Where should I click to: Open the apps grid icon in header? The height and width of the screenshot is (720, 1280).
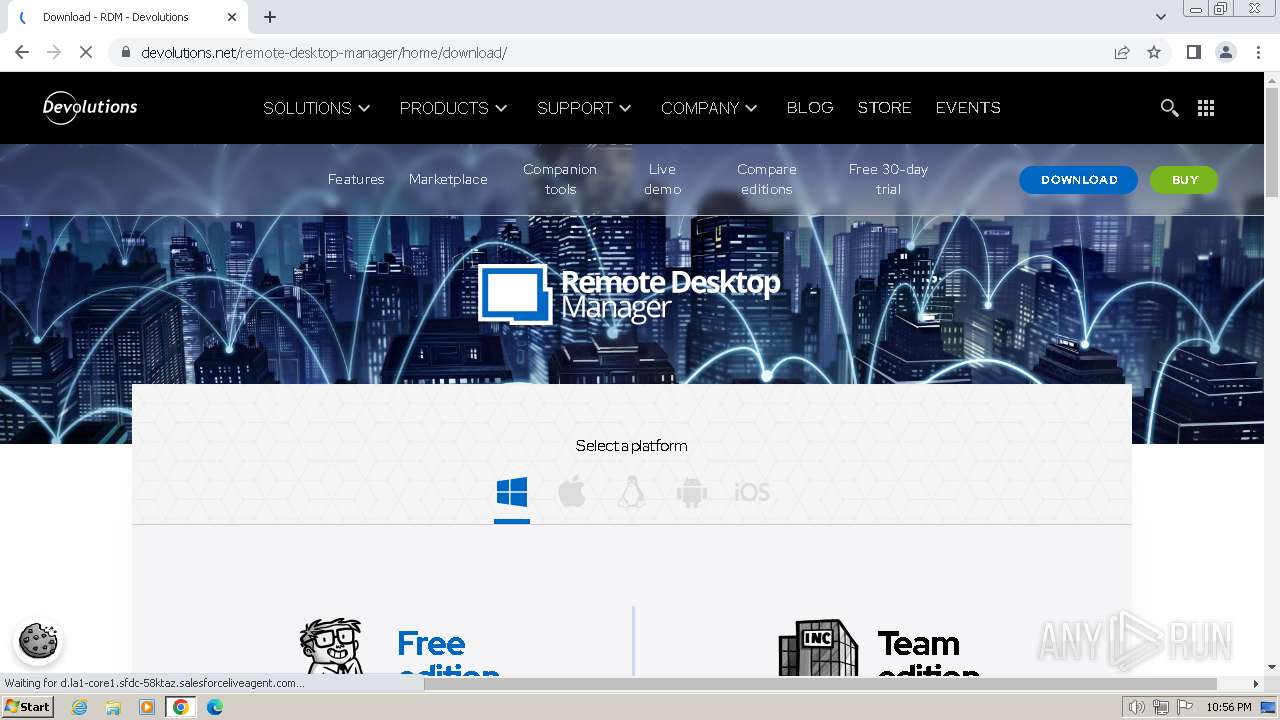pos(1206,108)
